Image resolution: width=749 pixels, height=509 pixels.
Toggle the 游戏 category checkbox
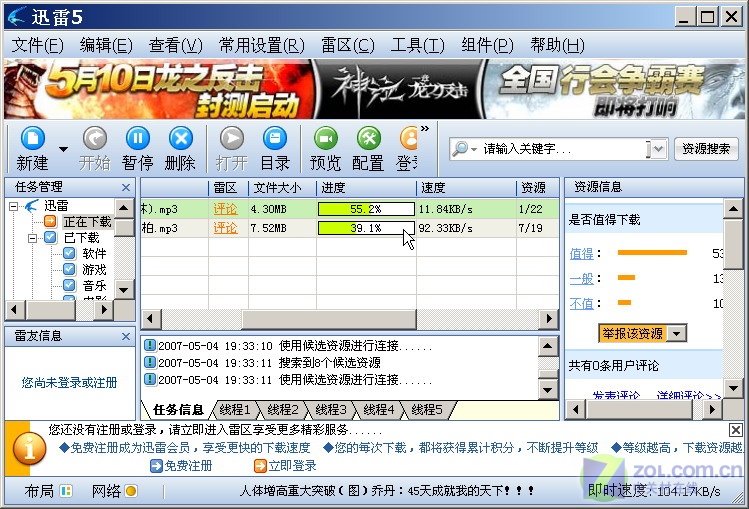(x=69, y=269)
